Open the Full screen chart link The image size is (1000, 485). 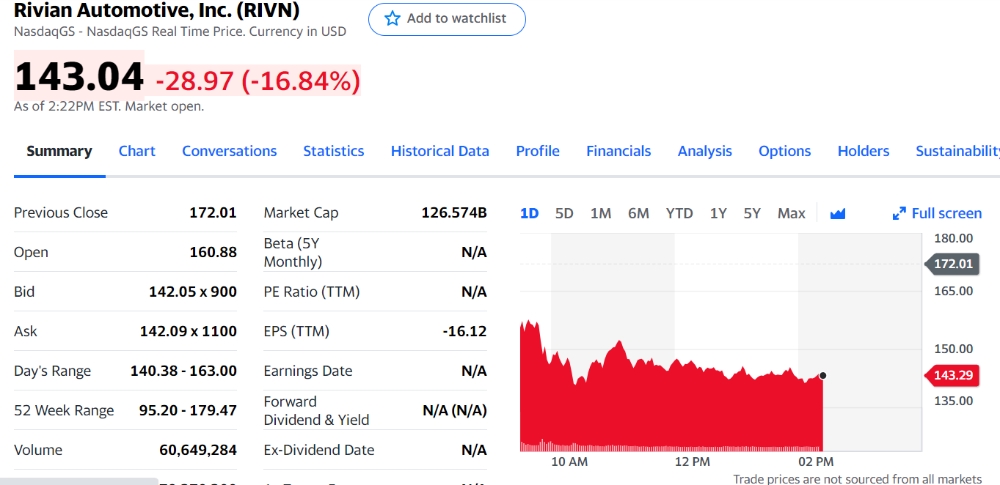tap(938, 214)
